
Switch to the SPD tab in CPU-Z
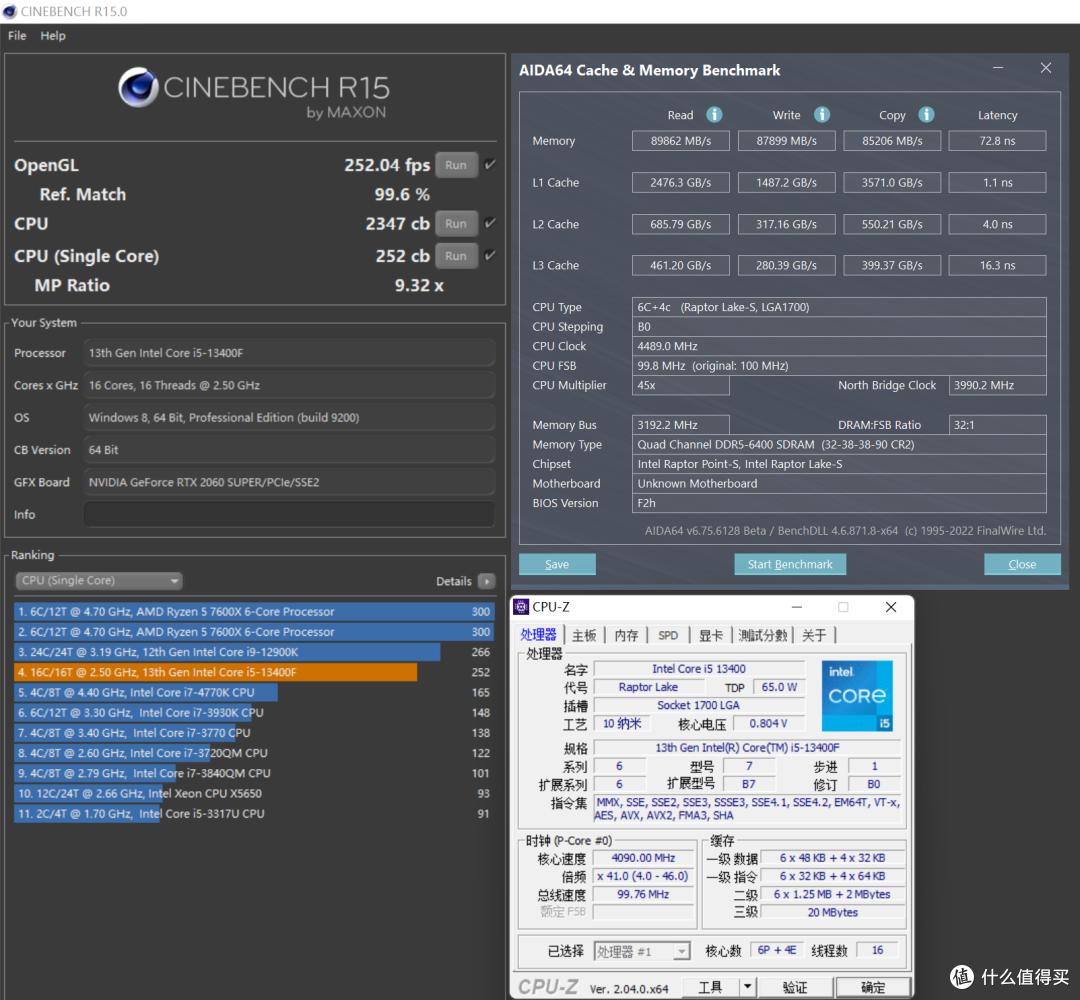(x=667, y=635)
